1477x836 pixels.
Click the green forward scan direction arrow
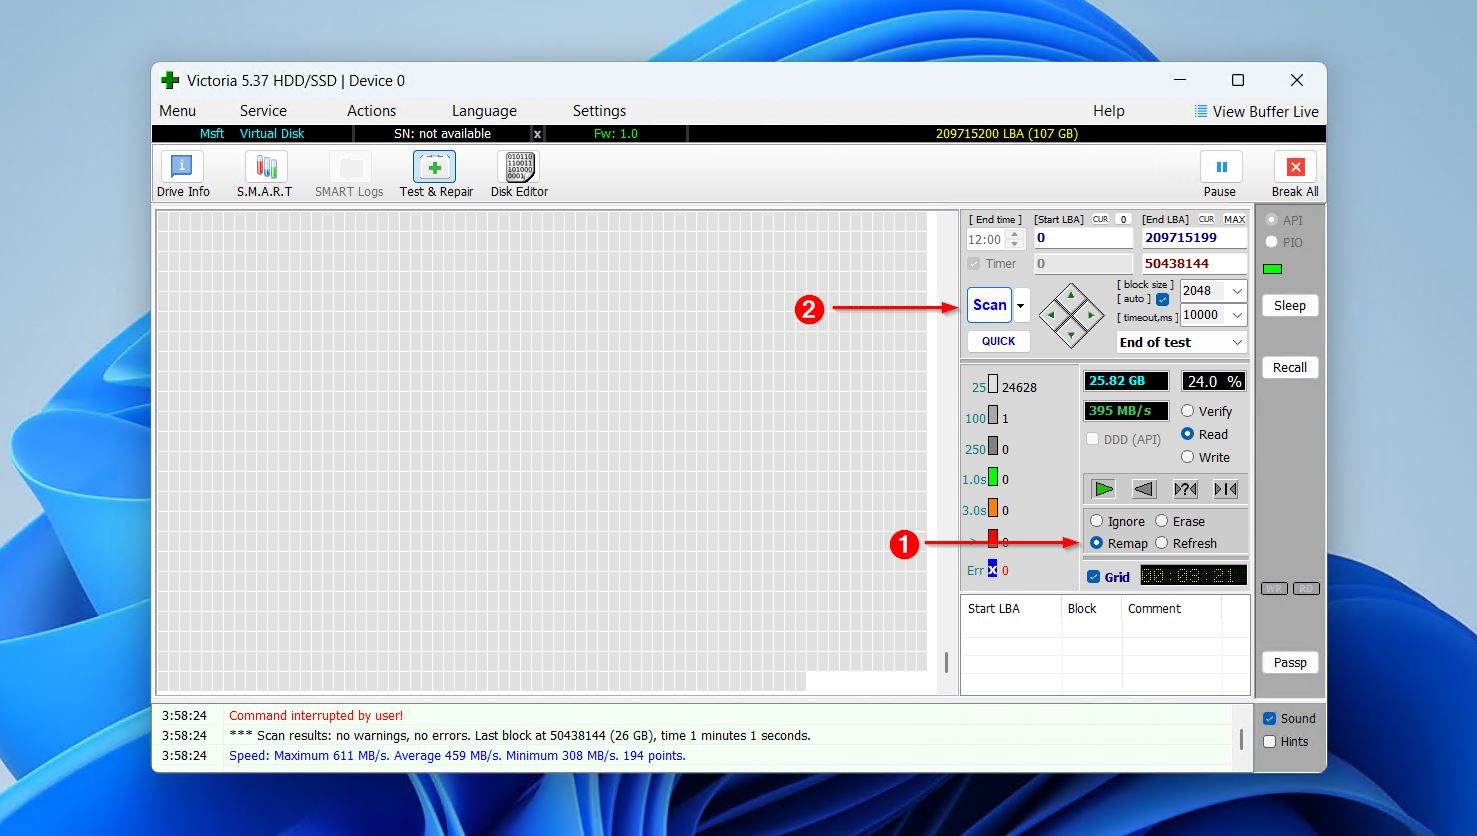point(1103,488)
